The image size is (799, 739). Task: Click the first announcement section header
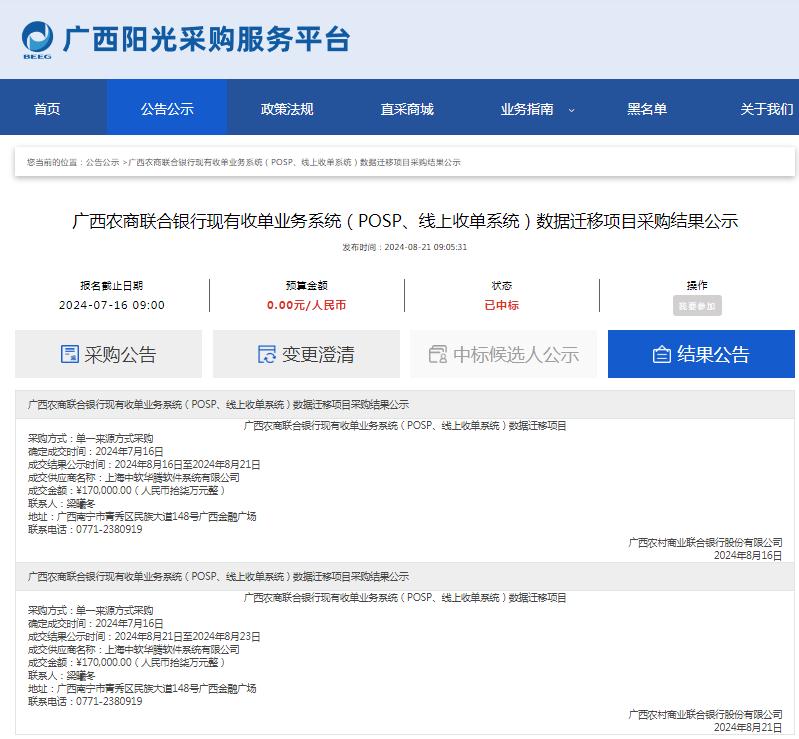tap(405, 405)
